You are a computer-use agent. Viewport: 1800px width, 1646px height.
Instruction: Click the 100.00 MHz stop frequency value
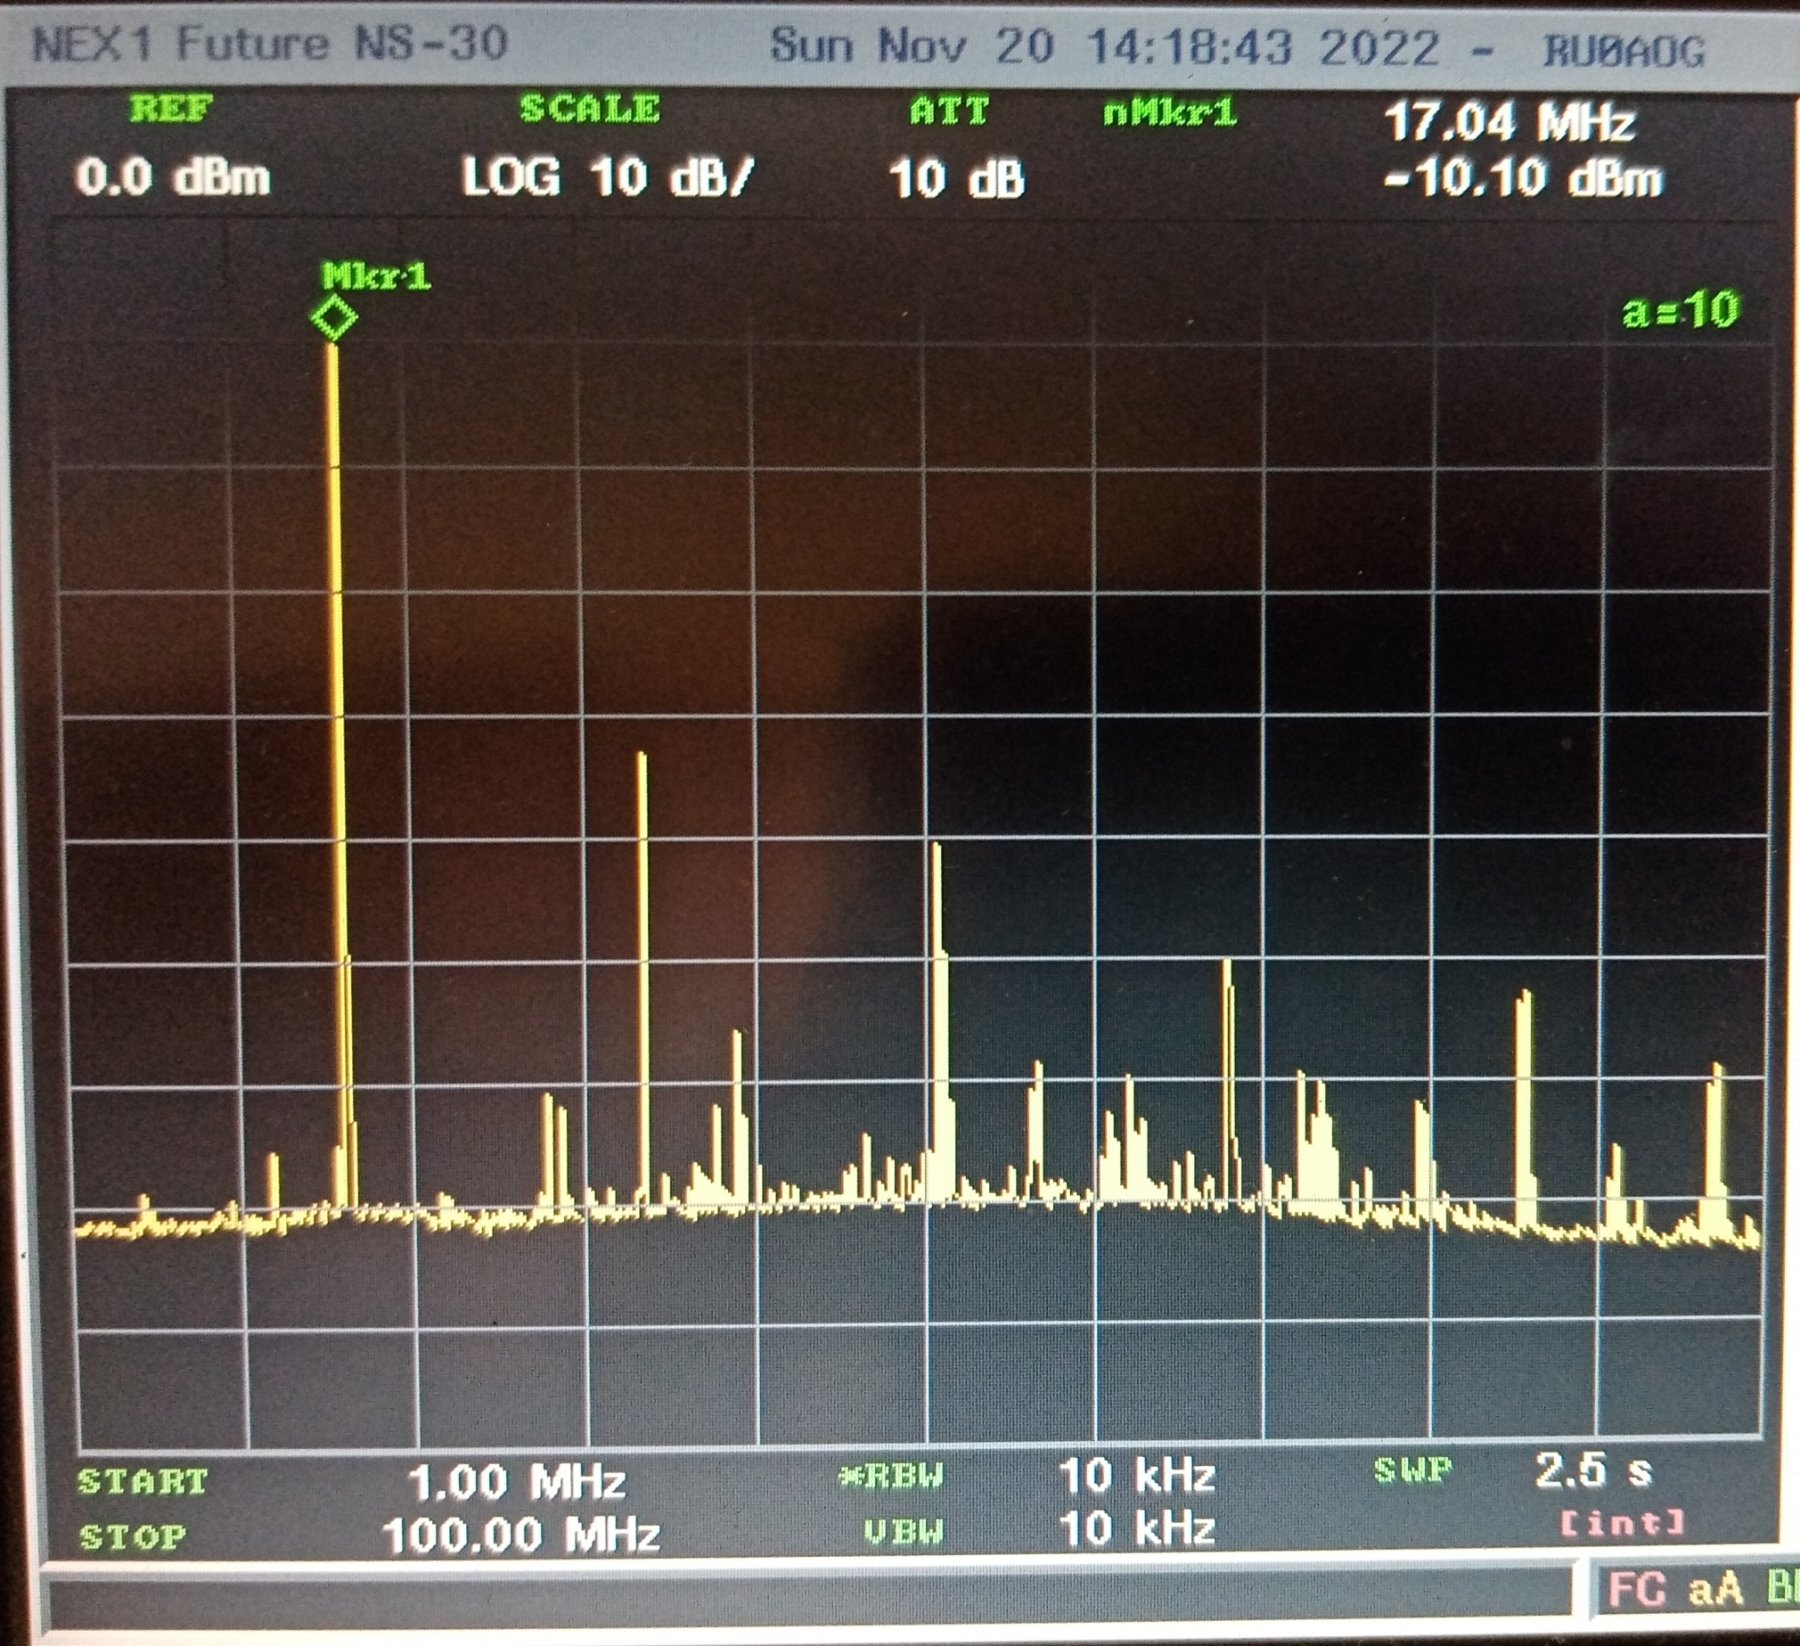click(x=521, y=1535)
